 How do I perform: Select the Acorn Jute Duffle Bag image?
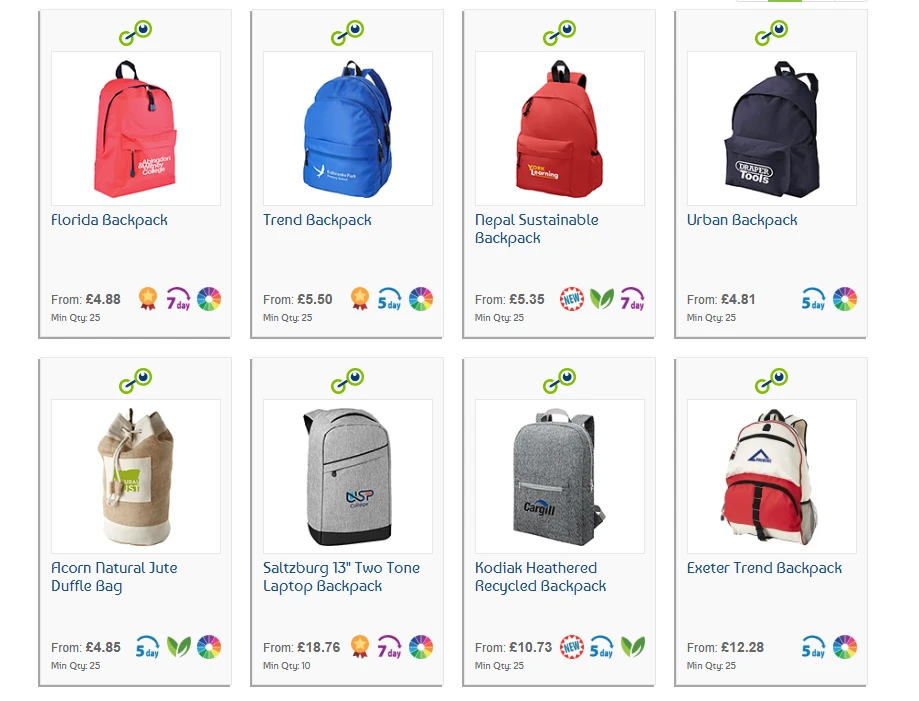coord(135,476)
